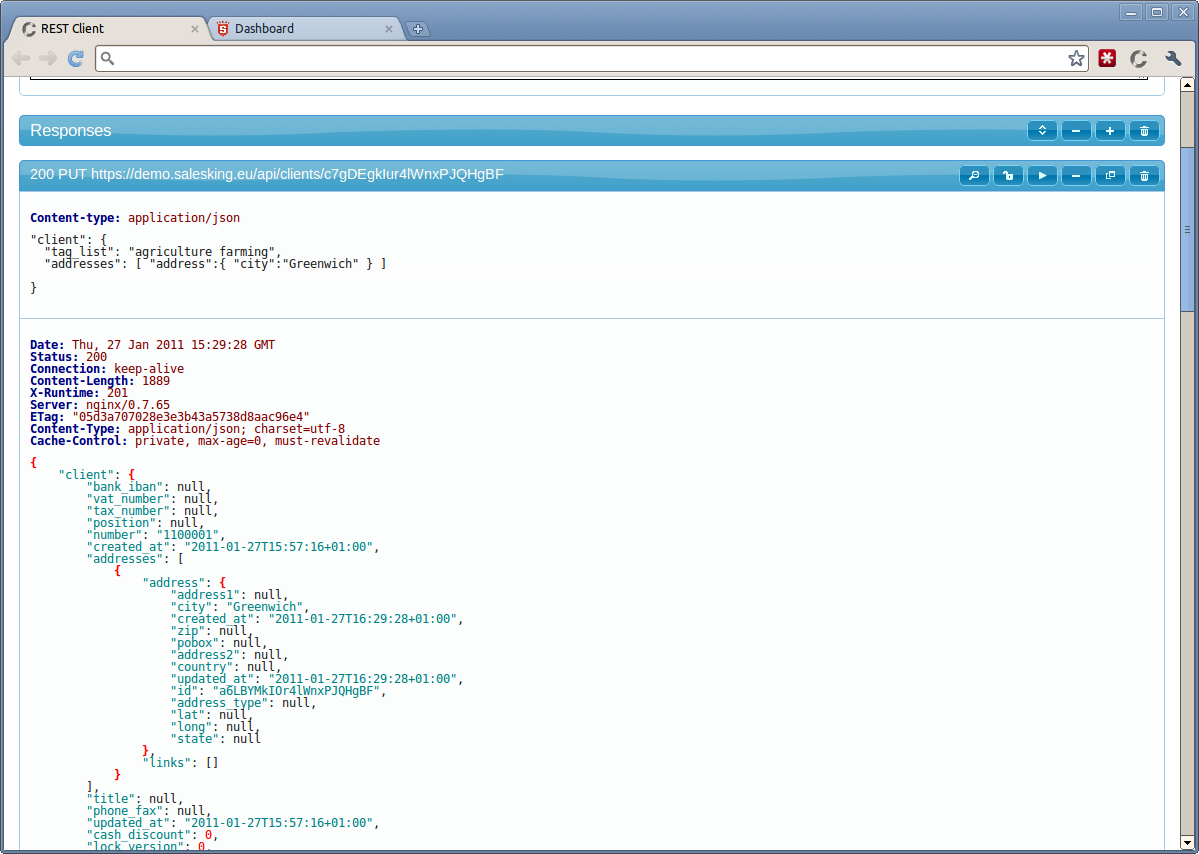This screenshot has width=1199, height=854.
Task: Select the "tax_number": null line
Action: click(x=151, y=511)
